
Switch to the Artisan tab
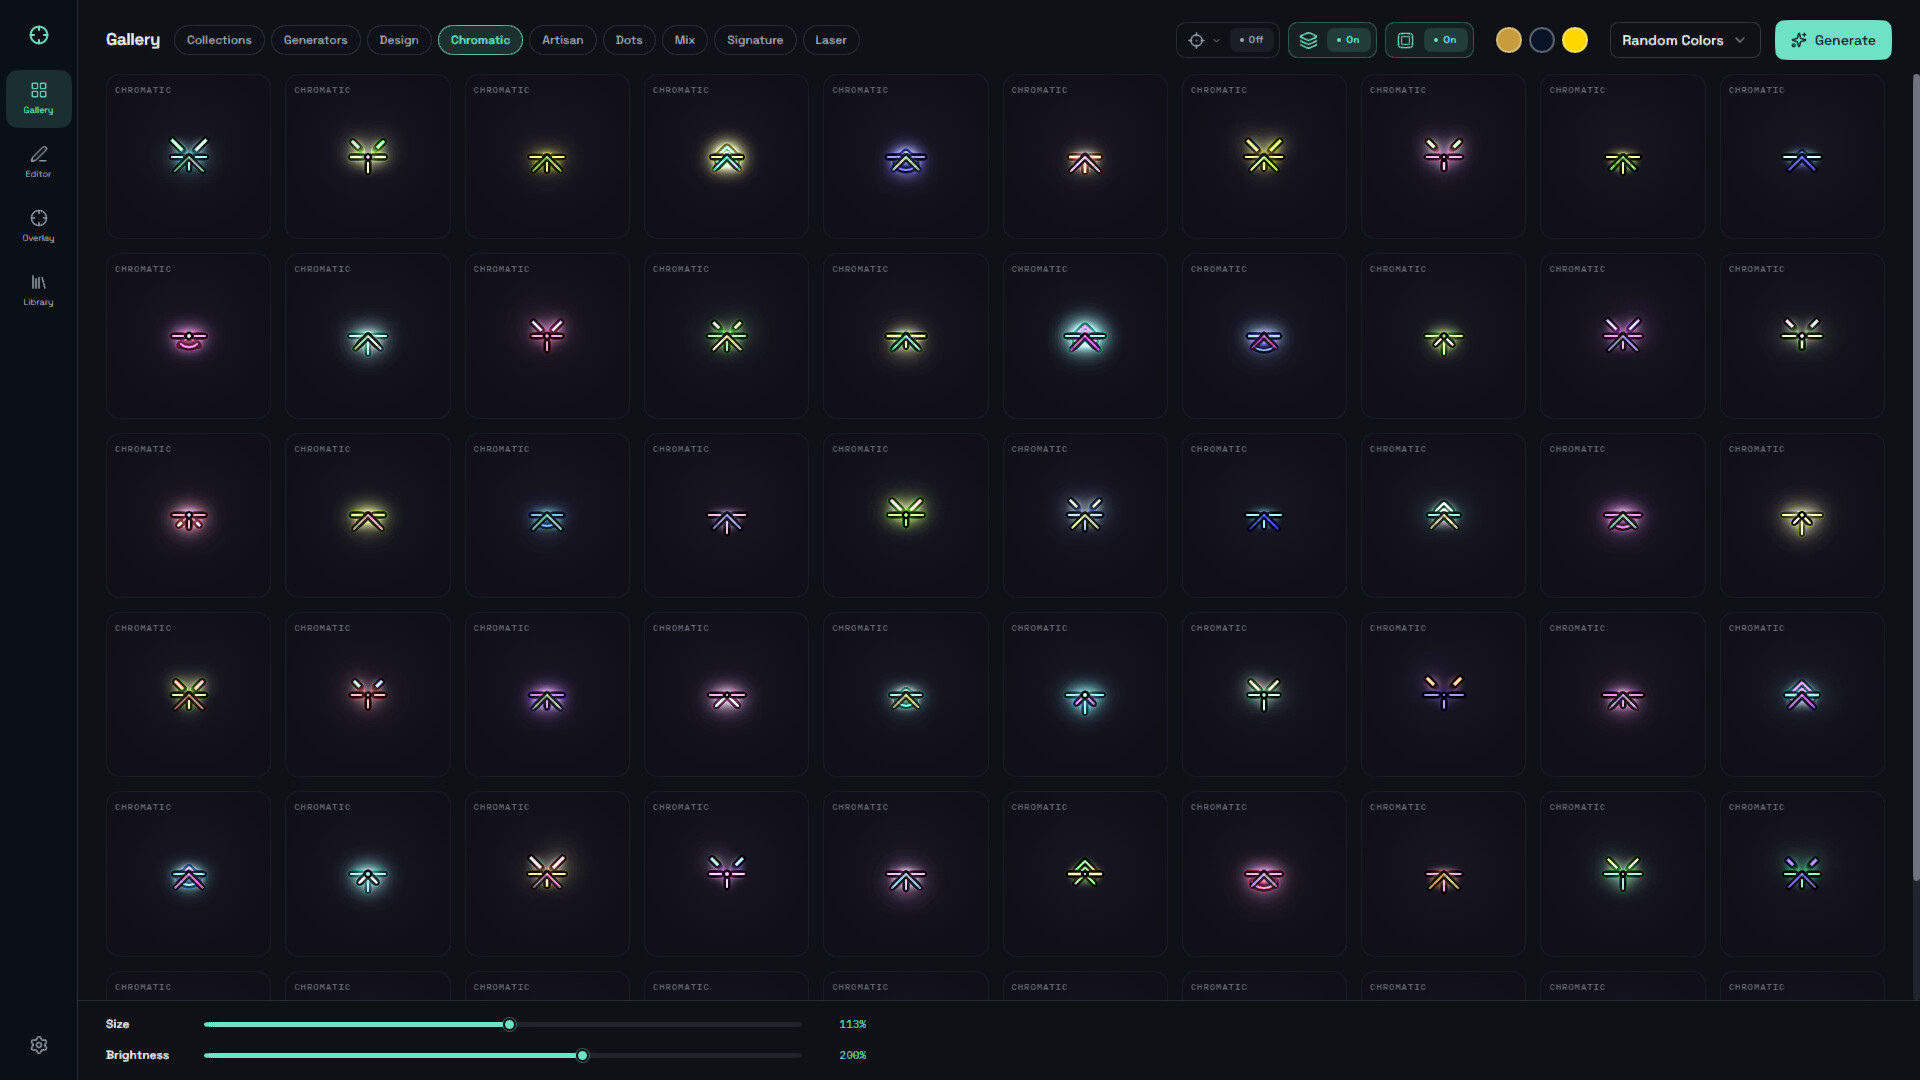pos(562,40)
